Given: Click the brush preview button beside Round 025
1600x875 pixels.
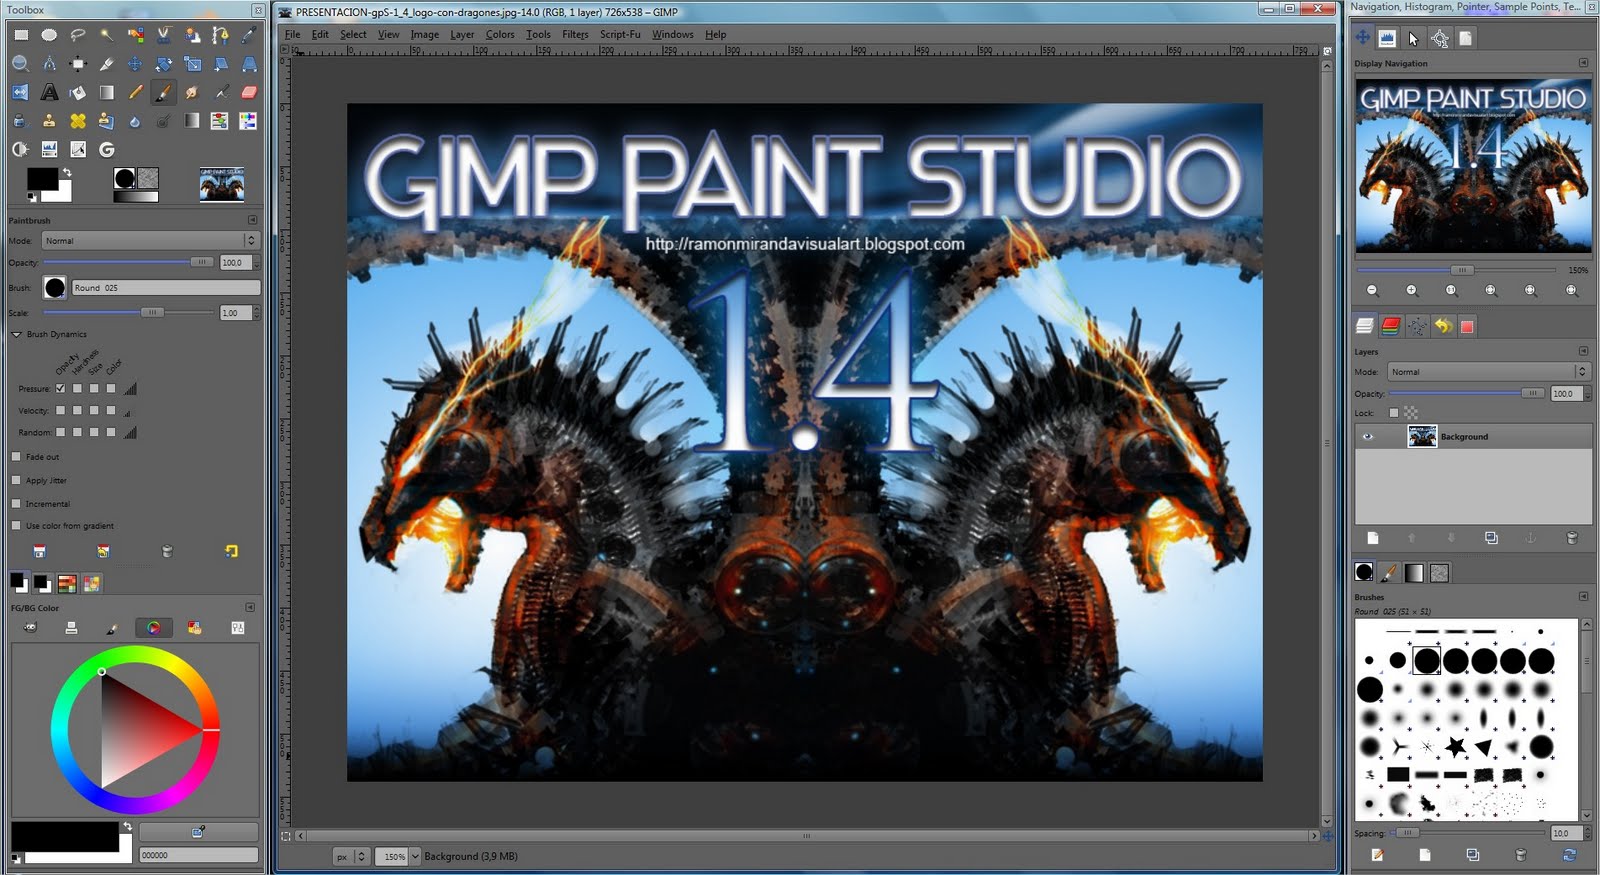Looking at the screenshot, I should tap(55, 288).
